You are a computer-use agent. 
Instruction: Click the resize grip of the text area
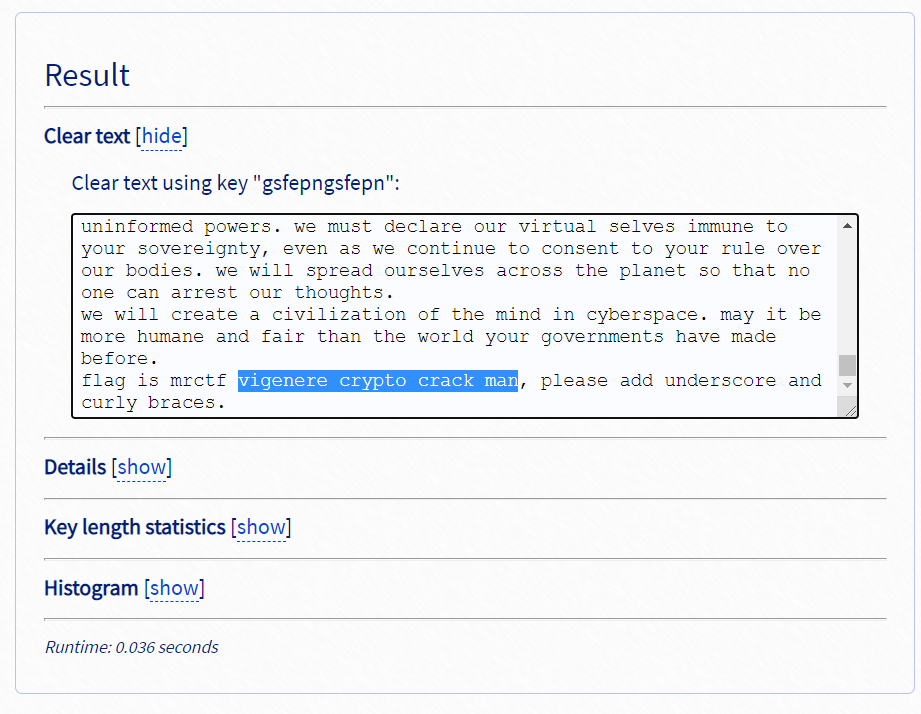pos(849,409)
